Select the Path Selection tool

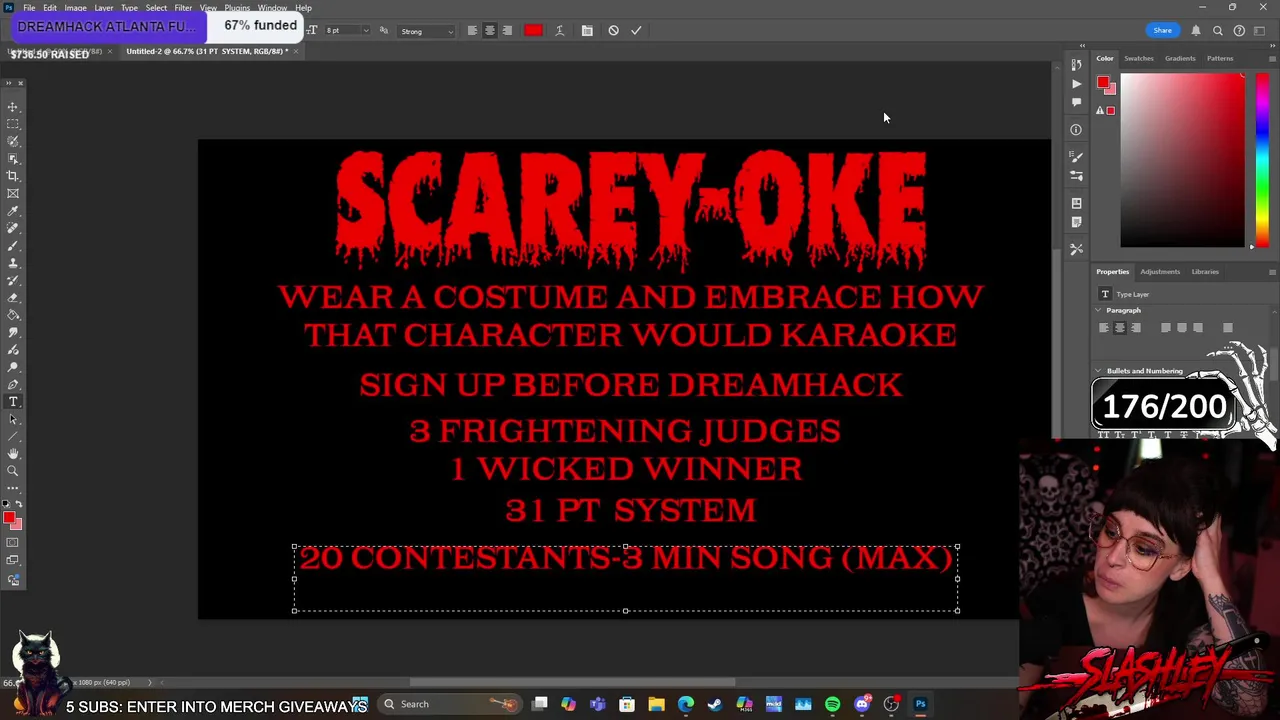[13, 419]
